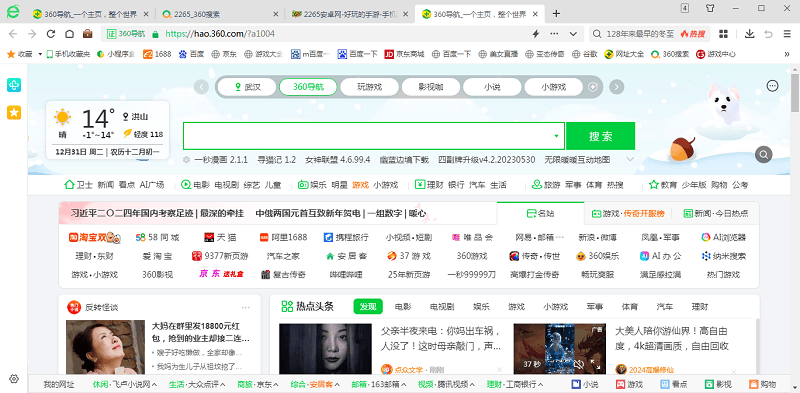This screenshot has width=800, height=393.
Task: Click the browser forward arrow
Action: click(x=32, y=34)
